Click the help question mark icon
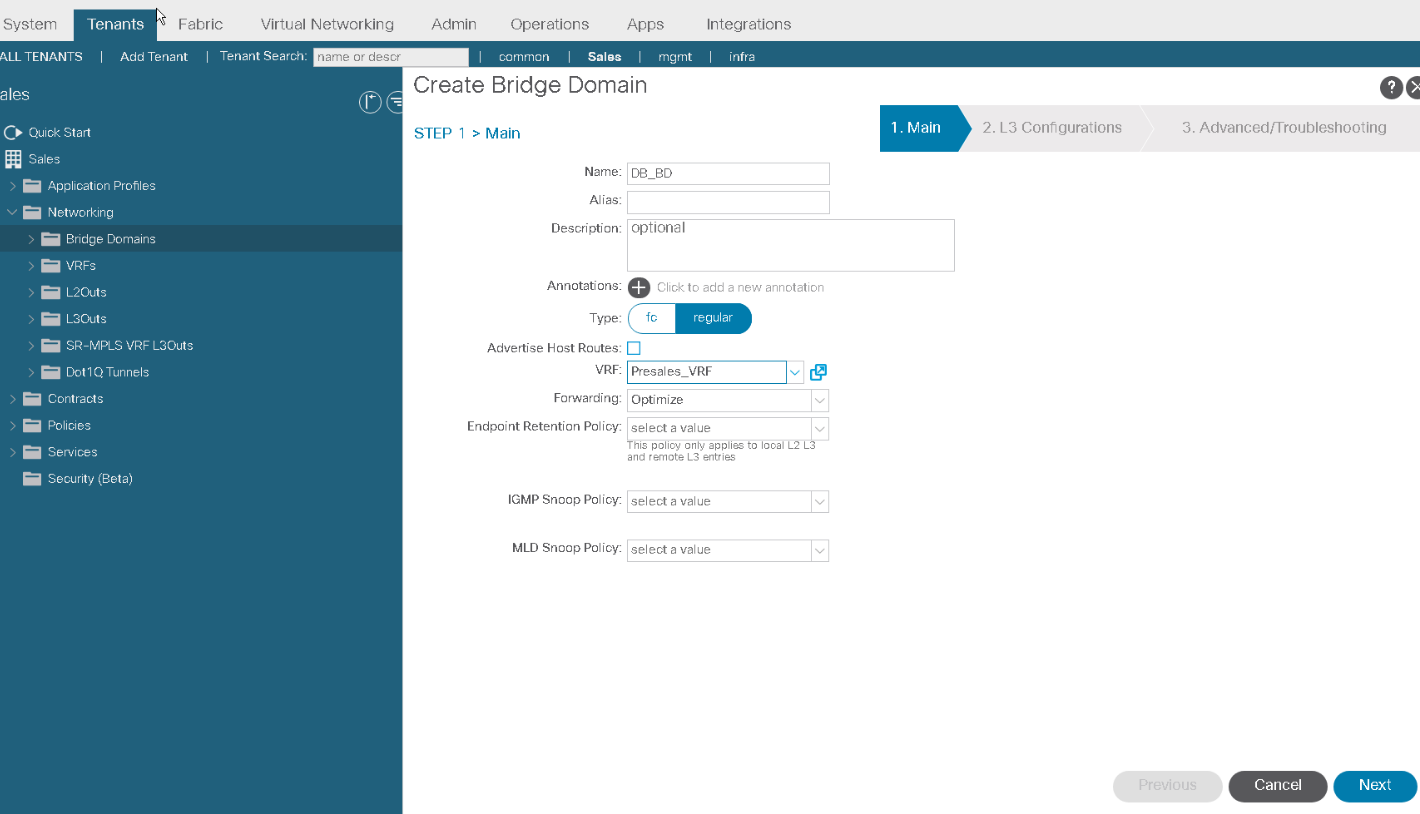The height and width of the screenshot is (814, 1420). [1391, 88]
